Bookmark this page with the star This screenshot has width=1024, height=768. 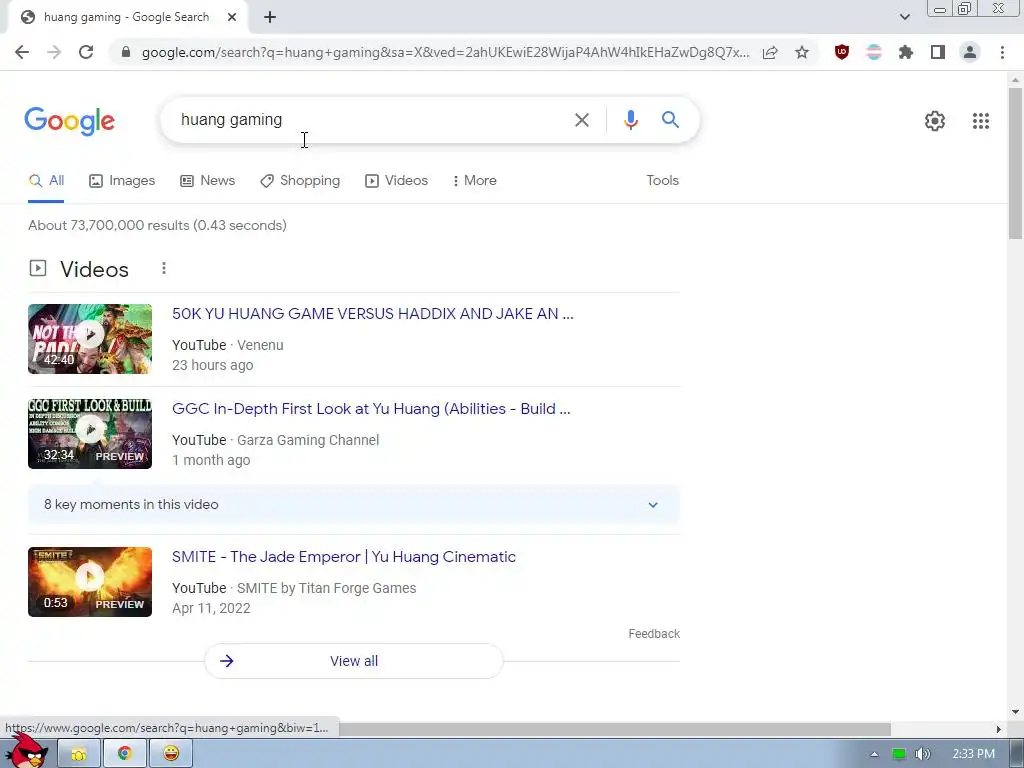pos(802,52)
